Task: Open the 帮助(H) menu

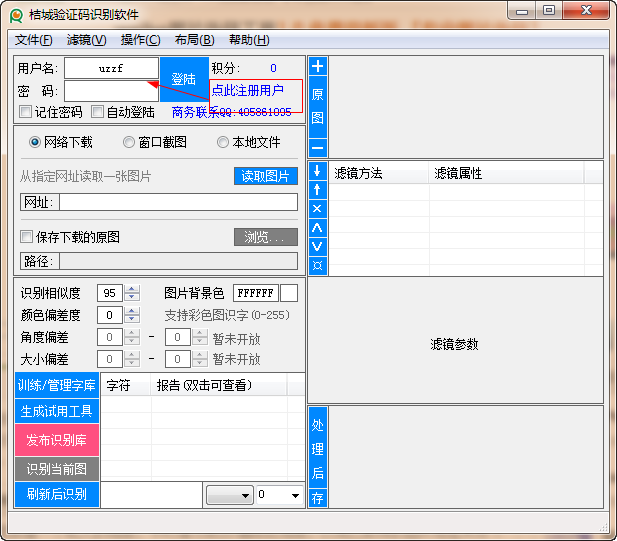Action: [249, 40]
